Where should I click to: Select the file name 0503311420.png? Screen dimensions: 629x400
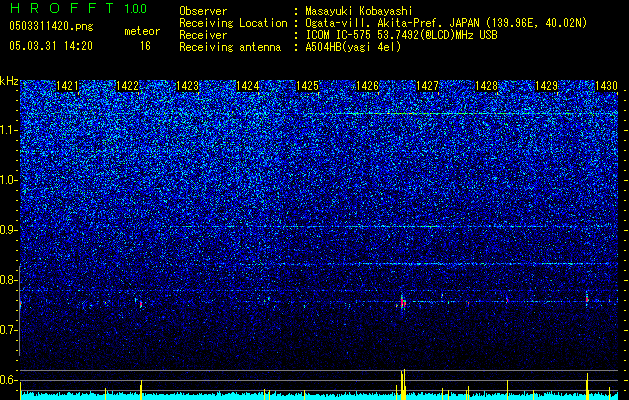point(51,26)
